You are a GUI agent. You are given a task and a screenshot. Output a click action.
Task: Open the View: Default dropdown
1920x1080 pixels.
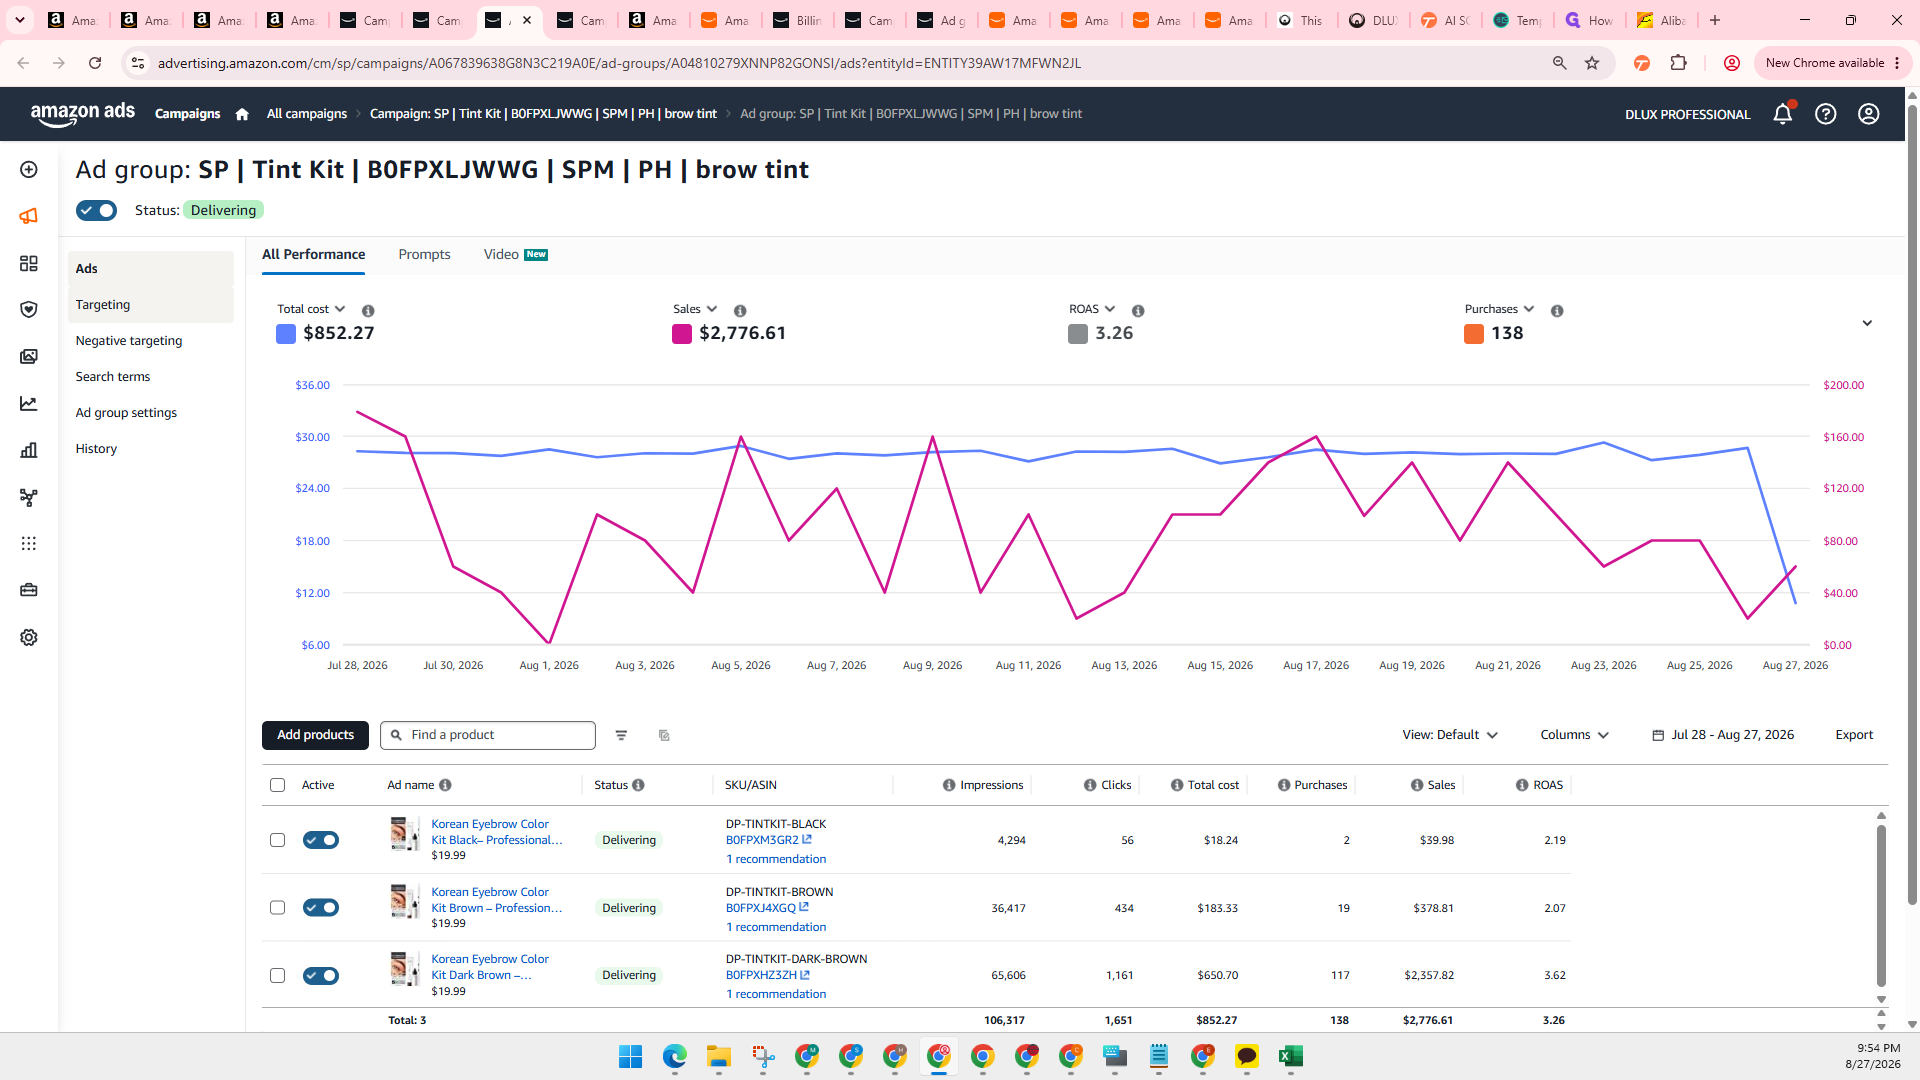coord(1450,735)
